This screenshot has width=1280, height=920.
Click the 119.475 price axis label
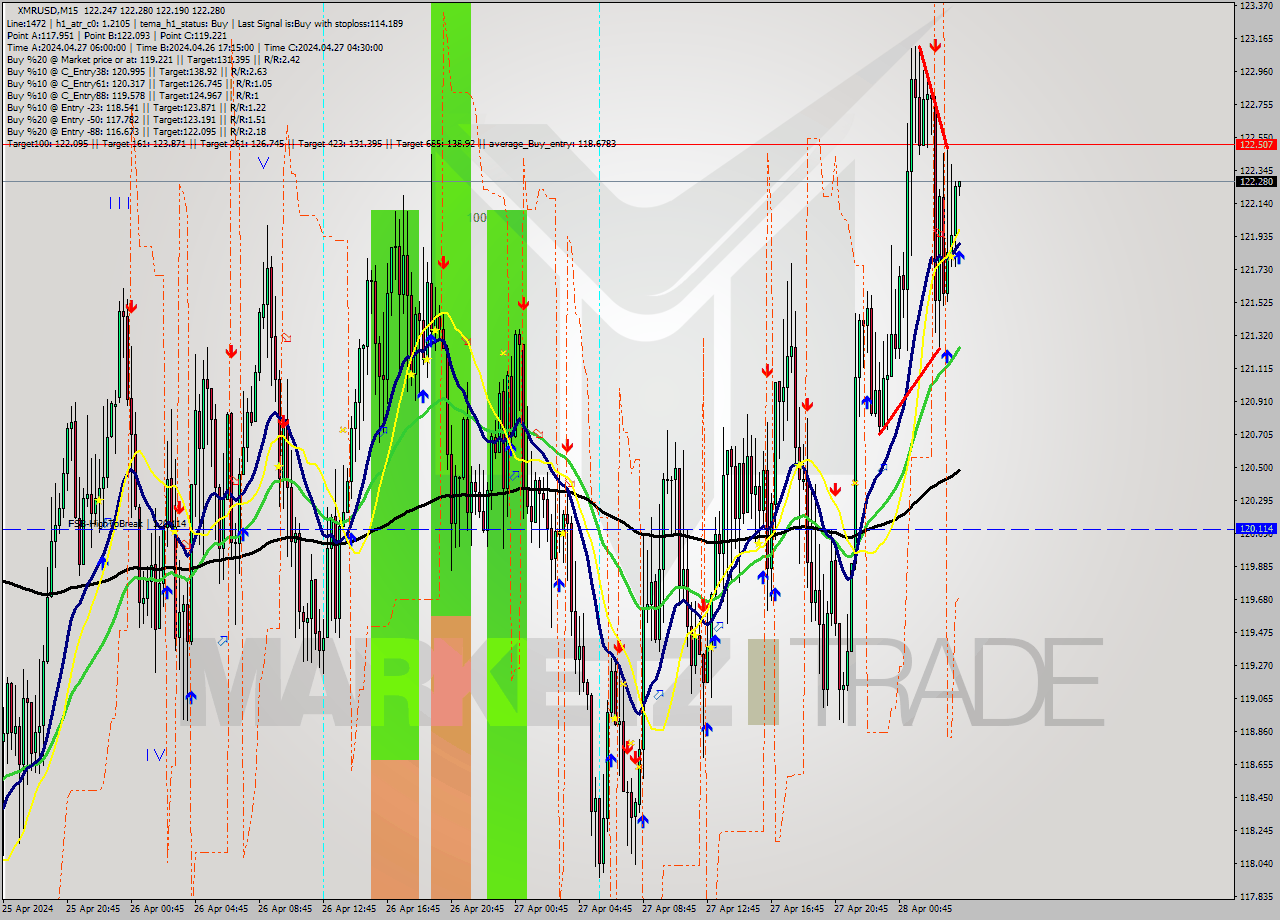click(1256, 632)
